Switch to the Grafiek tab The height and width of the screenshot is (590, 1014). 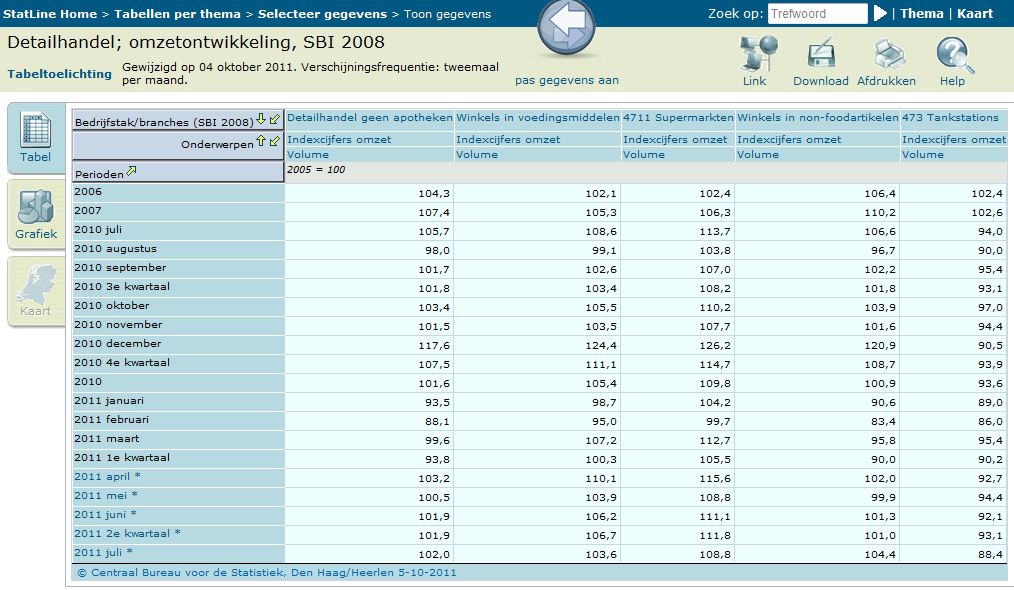click(x=36, y=216)
